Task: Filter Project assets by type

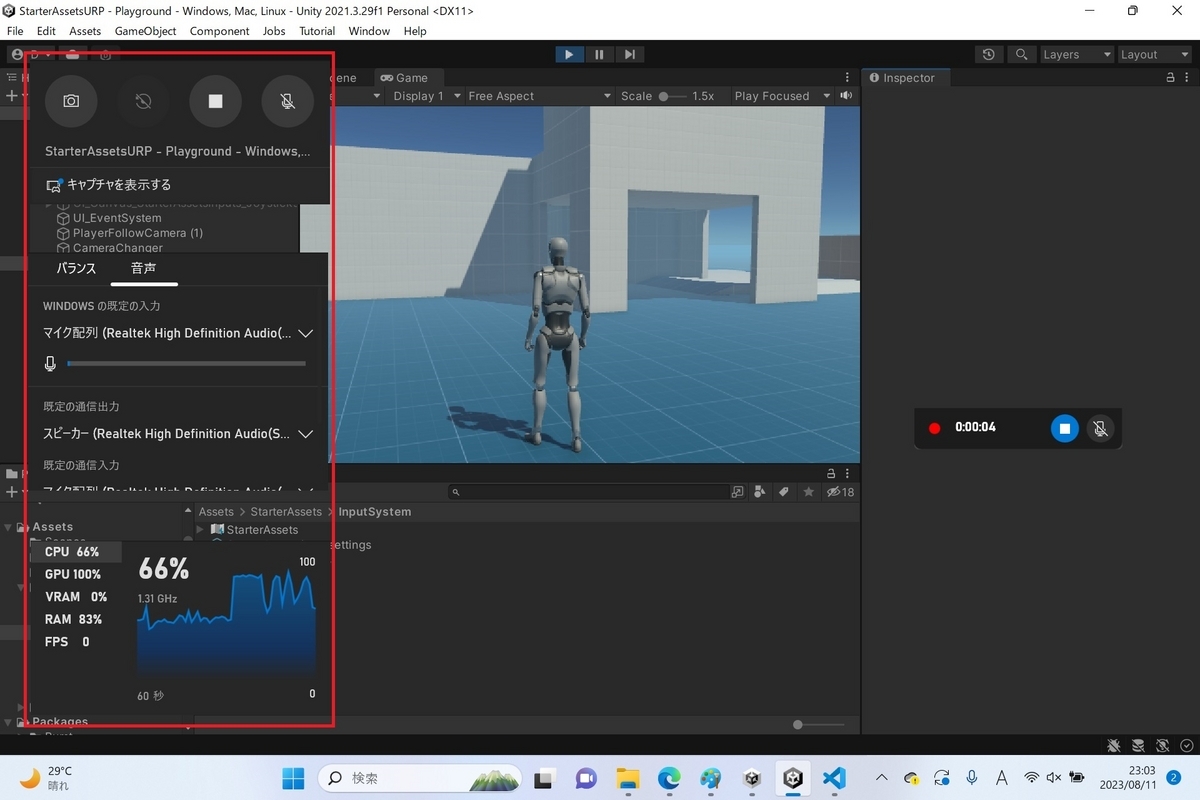Action: tap(760, 492)
